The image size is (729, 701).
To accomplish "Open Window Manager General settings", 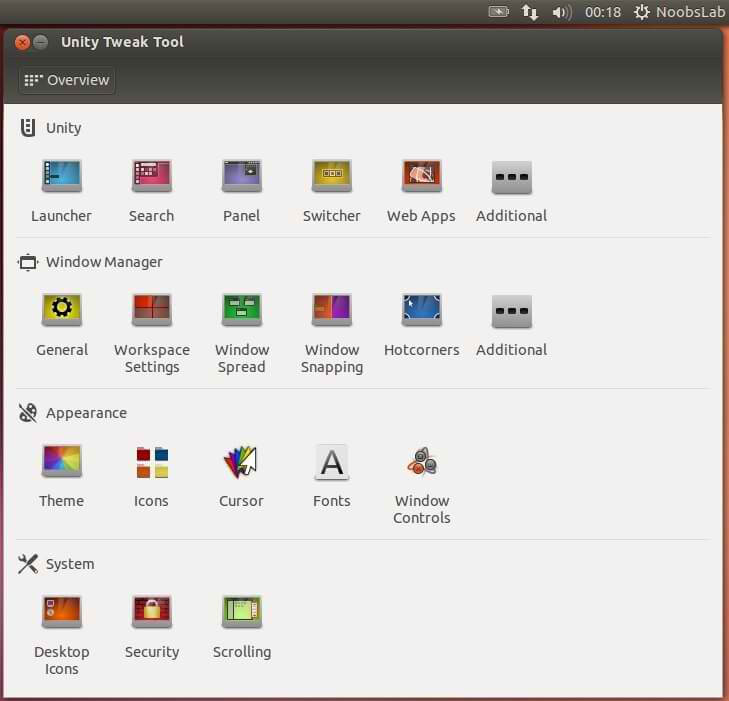I will (61, 311).
